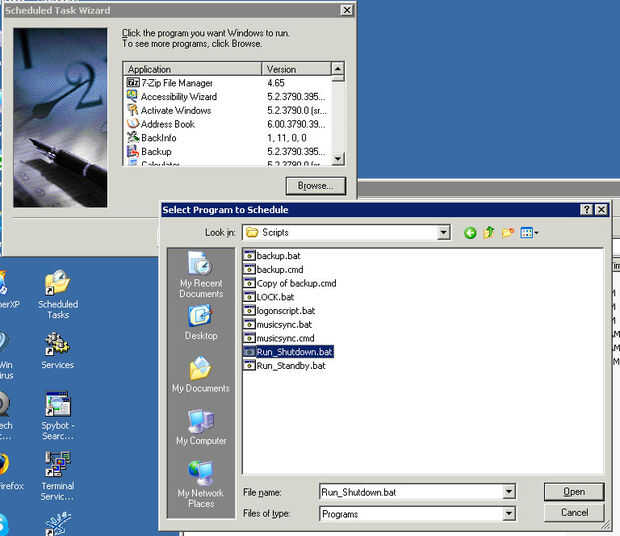
Task: Click version 4.65 of 7-Zip row
Action: [276, 83]
